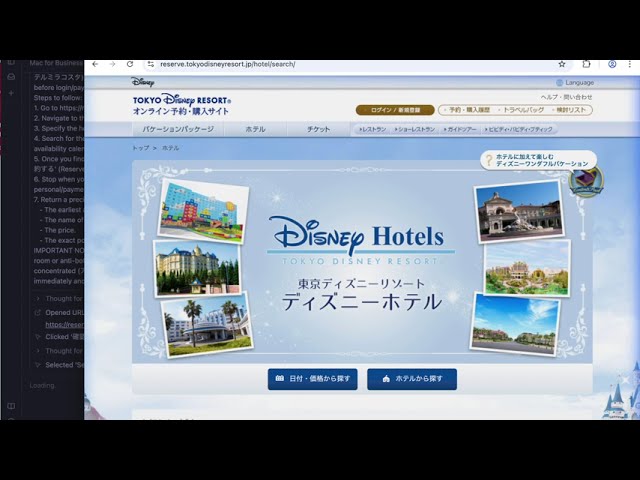The height and width of the screenshot is (480, 640).
Task: Open the ヘルプ・問い合わせ link
Action: point(566,97)
